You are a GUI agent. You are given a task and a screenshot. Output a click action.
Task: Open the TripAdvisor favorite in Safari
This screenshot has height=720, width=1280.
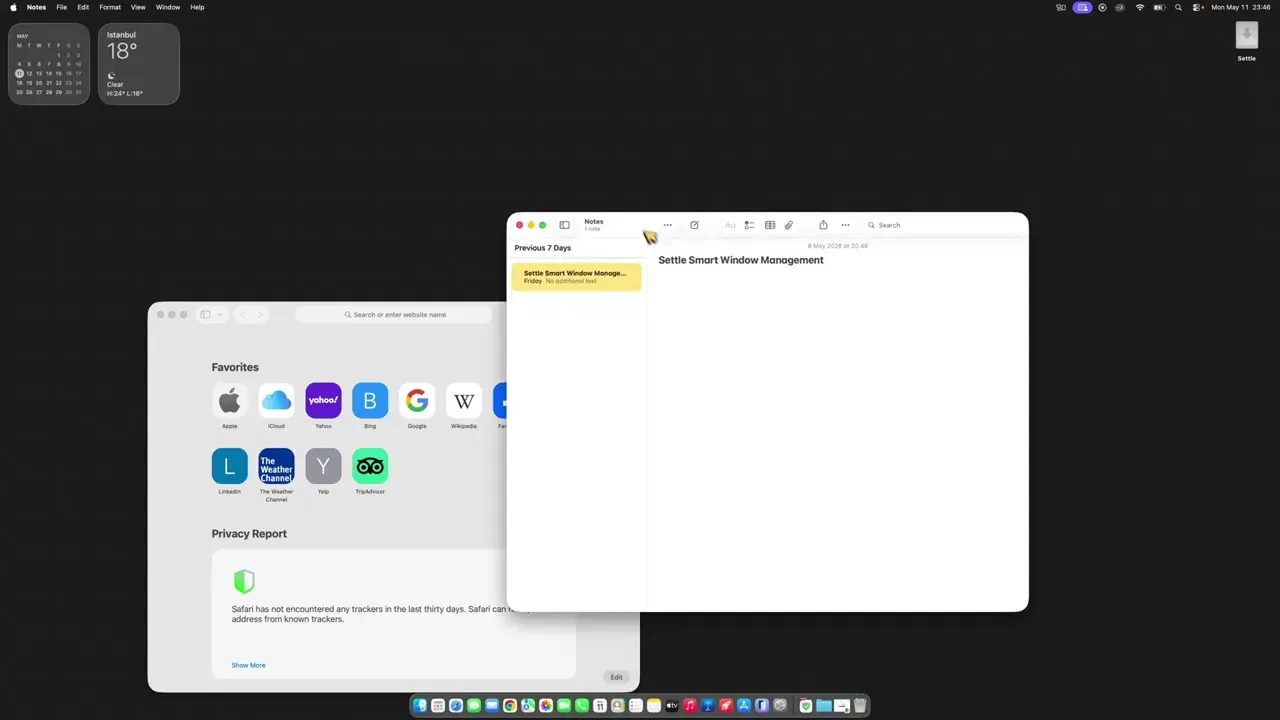tap(370, 466)
